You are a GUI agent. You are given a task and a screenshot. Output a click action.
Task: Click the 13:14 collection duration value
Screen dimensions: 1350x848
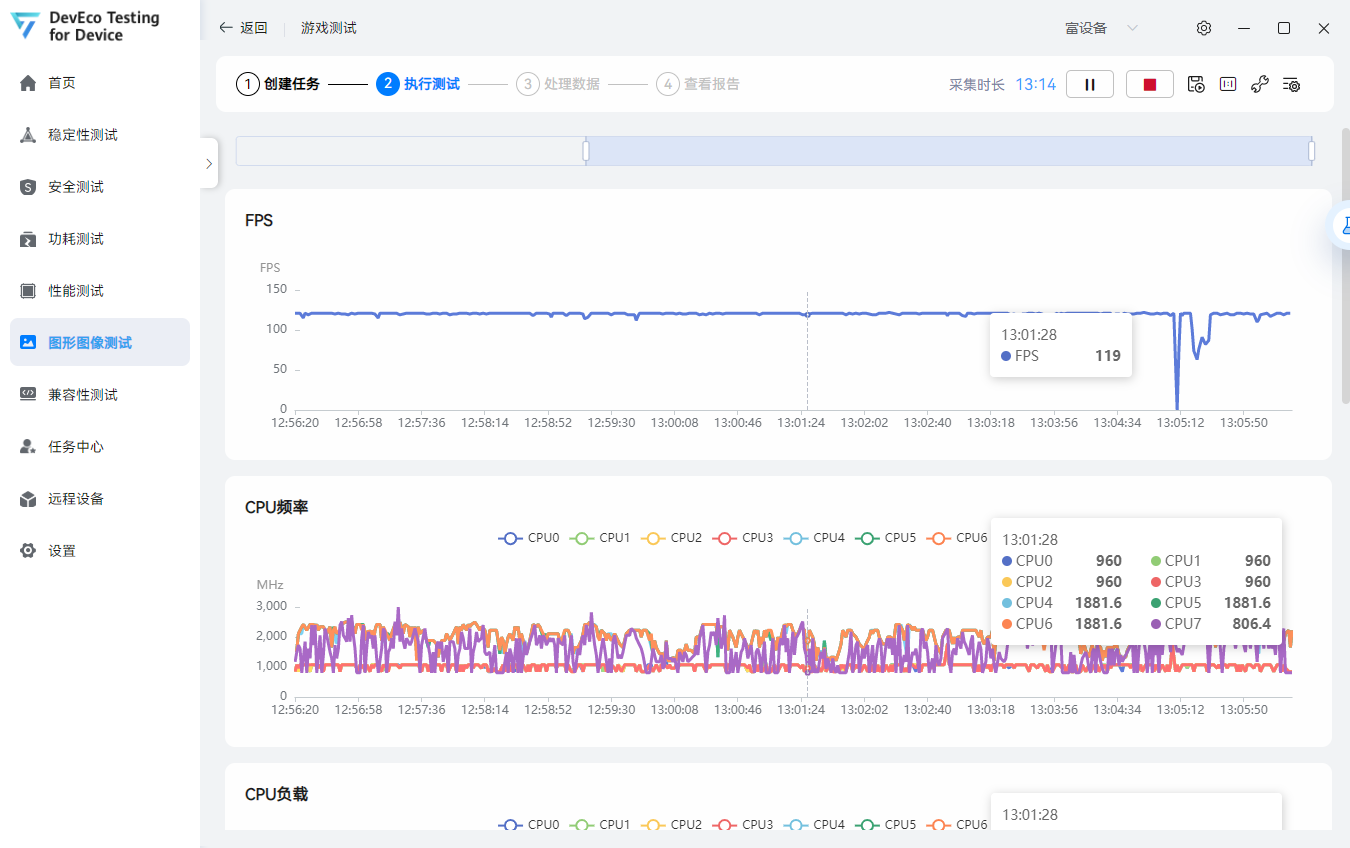(1036, 84)
